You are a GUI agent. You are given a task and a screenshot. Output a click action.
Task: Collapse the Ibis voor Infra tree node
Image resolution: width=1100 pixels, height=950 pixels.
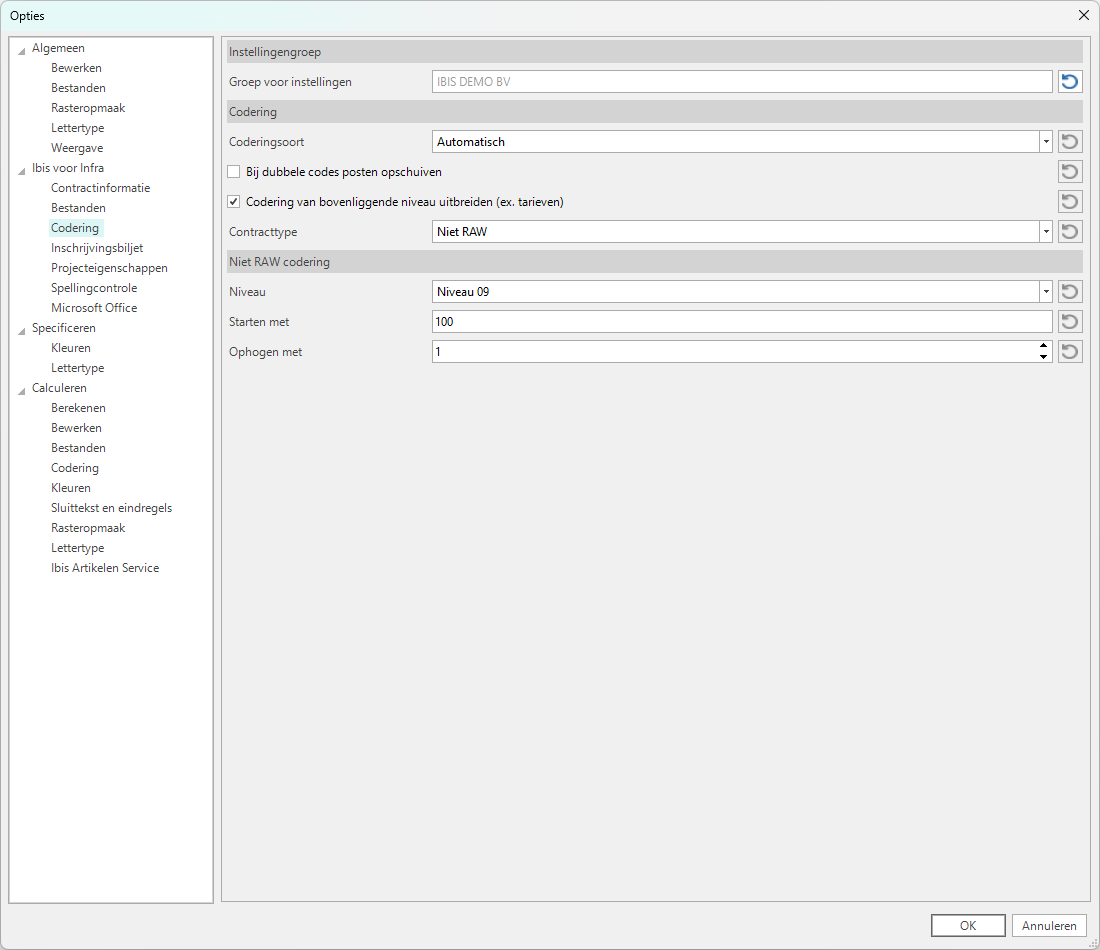(22, 169)
